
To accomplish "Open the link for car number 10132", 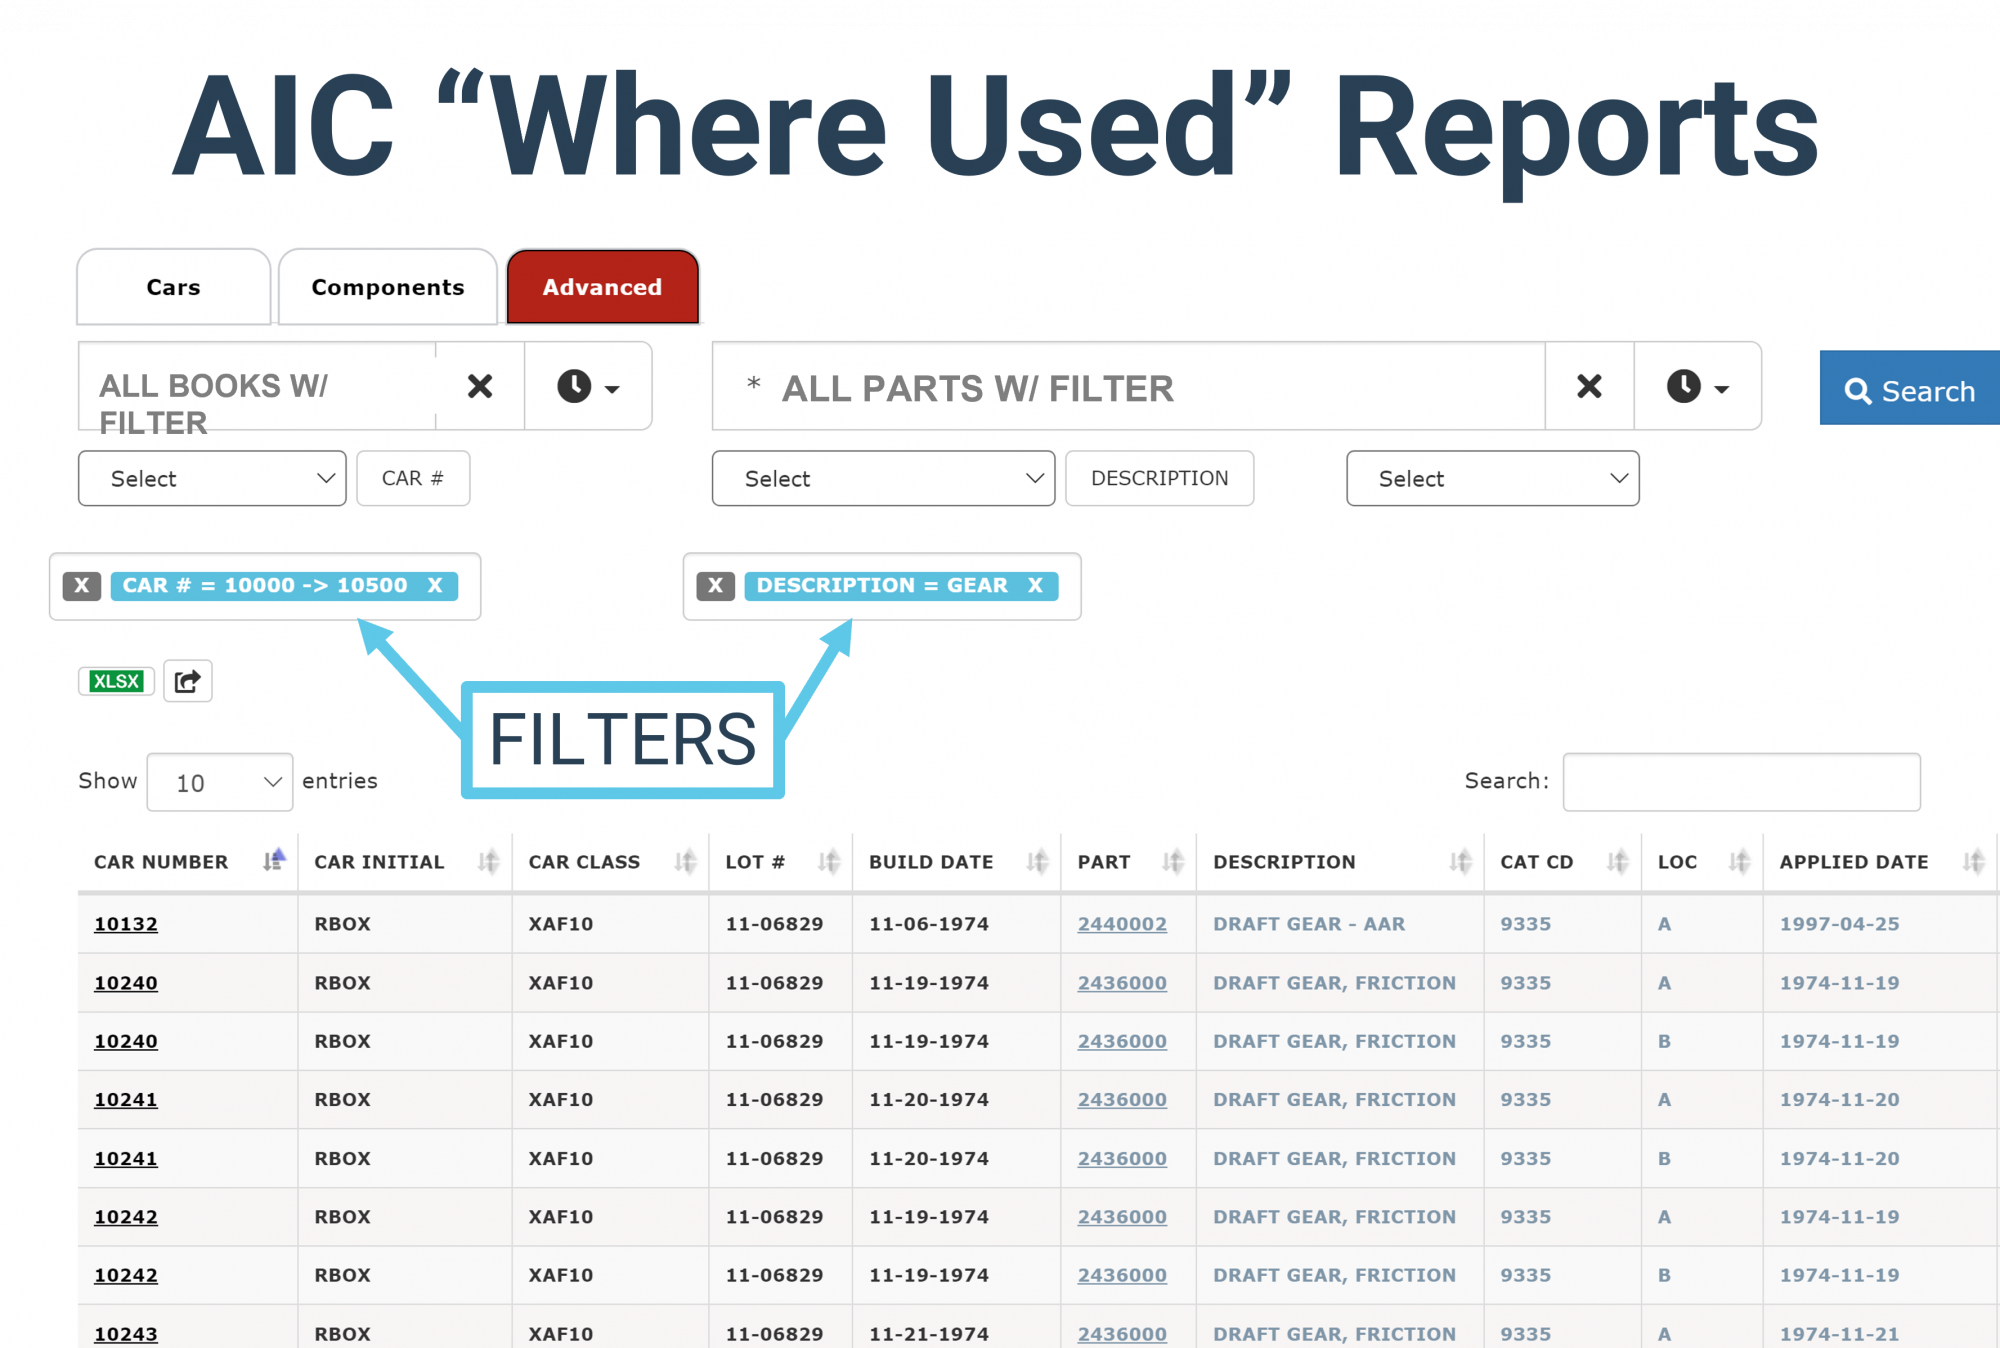I will (x=125, y=923).
